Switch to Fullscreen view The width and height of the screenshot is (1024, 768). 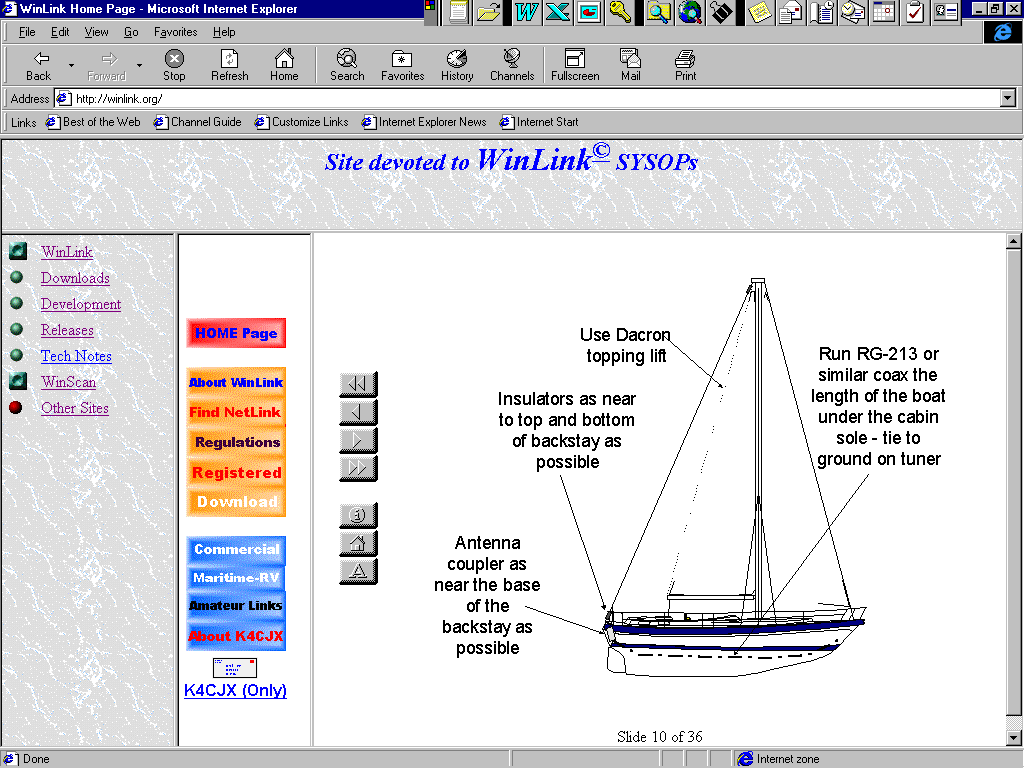575,65
